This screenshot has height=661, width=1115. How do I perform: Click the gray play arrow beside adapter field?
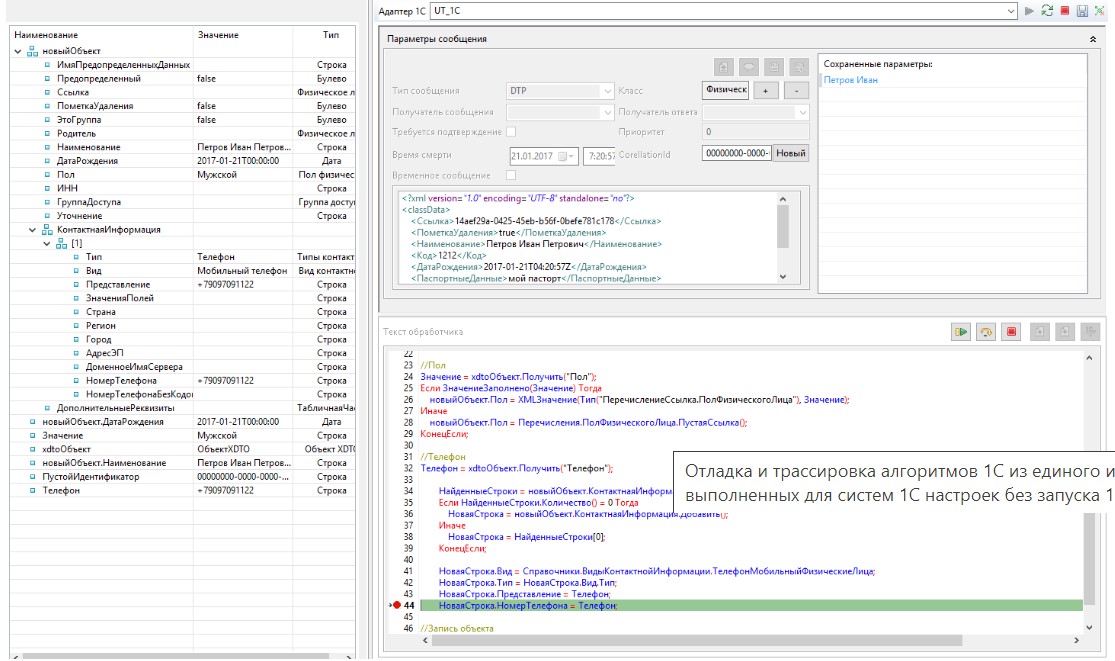[1029, 10]
